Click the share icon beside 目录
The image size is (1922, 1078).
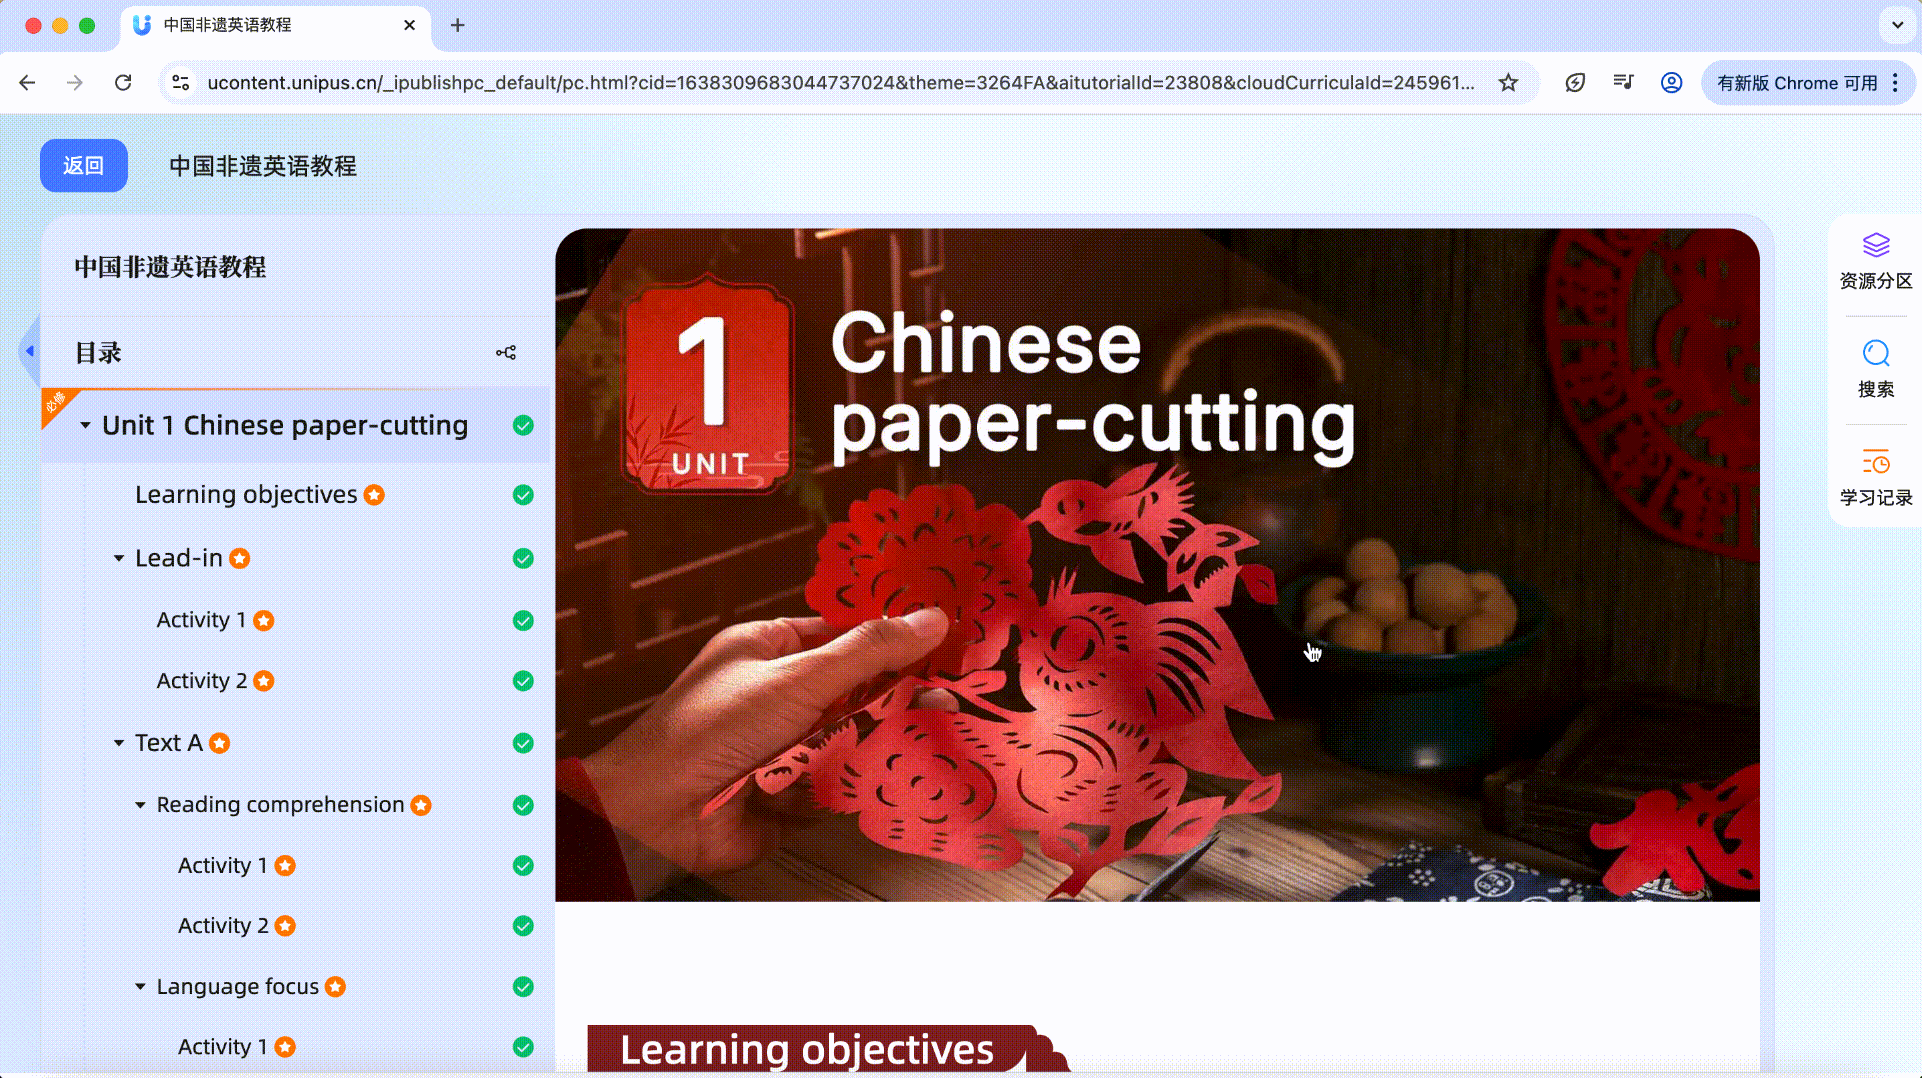pyautogui.click(x=506, y=353)
